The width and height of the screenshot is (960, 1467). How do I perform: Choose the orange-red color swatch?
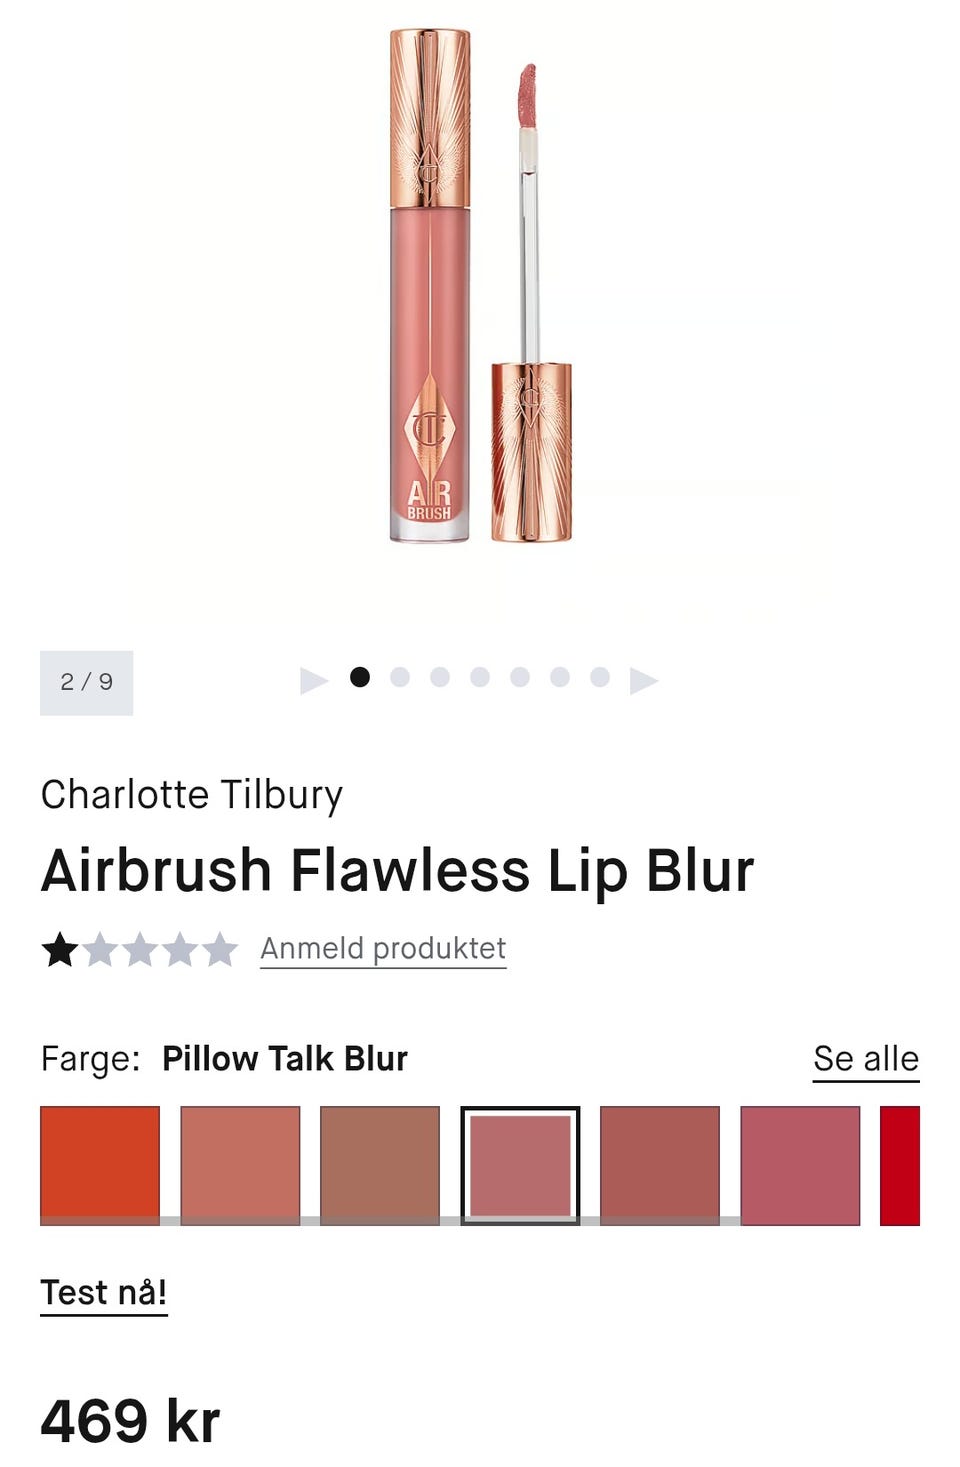(100, 1165)
